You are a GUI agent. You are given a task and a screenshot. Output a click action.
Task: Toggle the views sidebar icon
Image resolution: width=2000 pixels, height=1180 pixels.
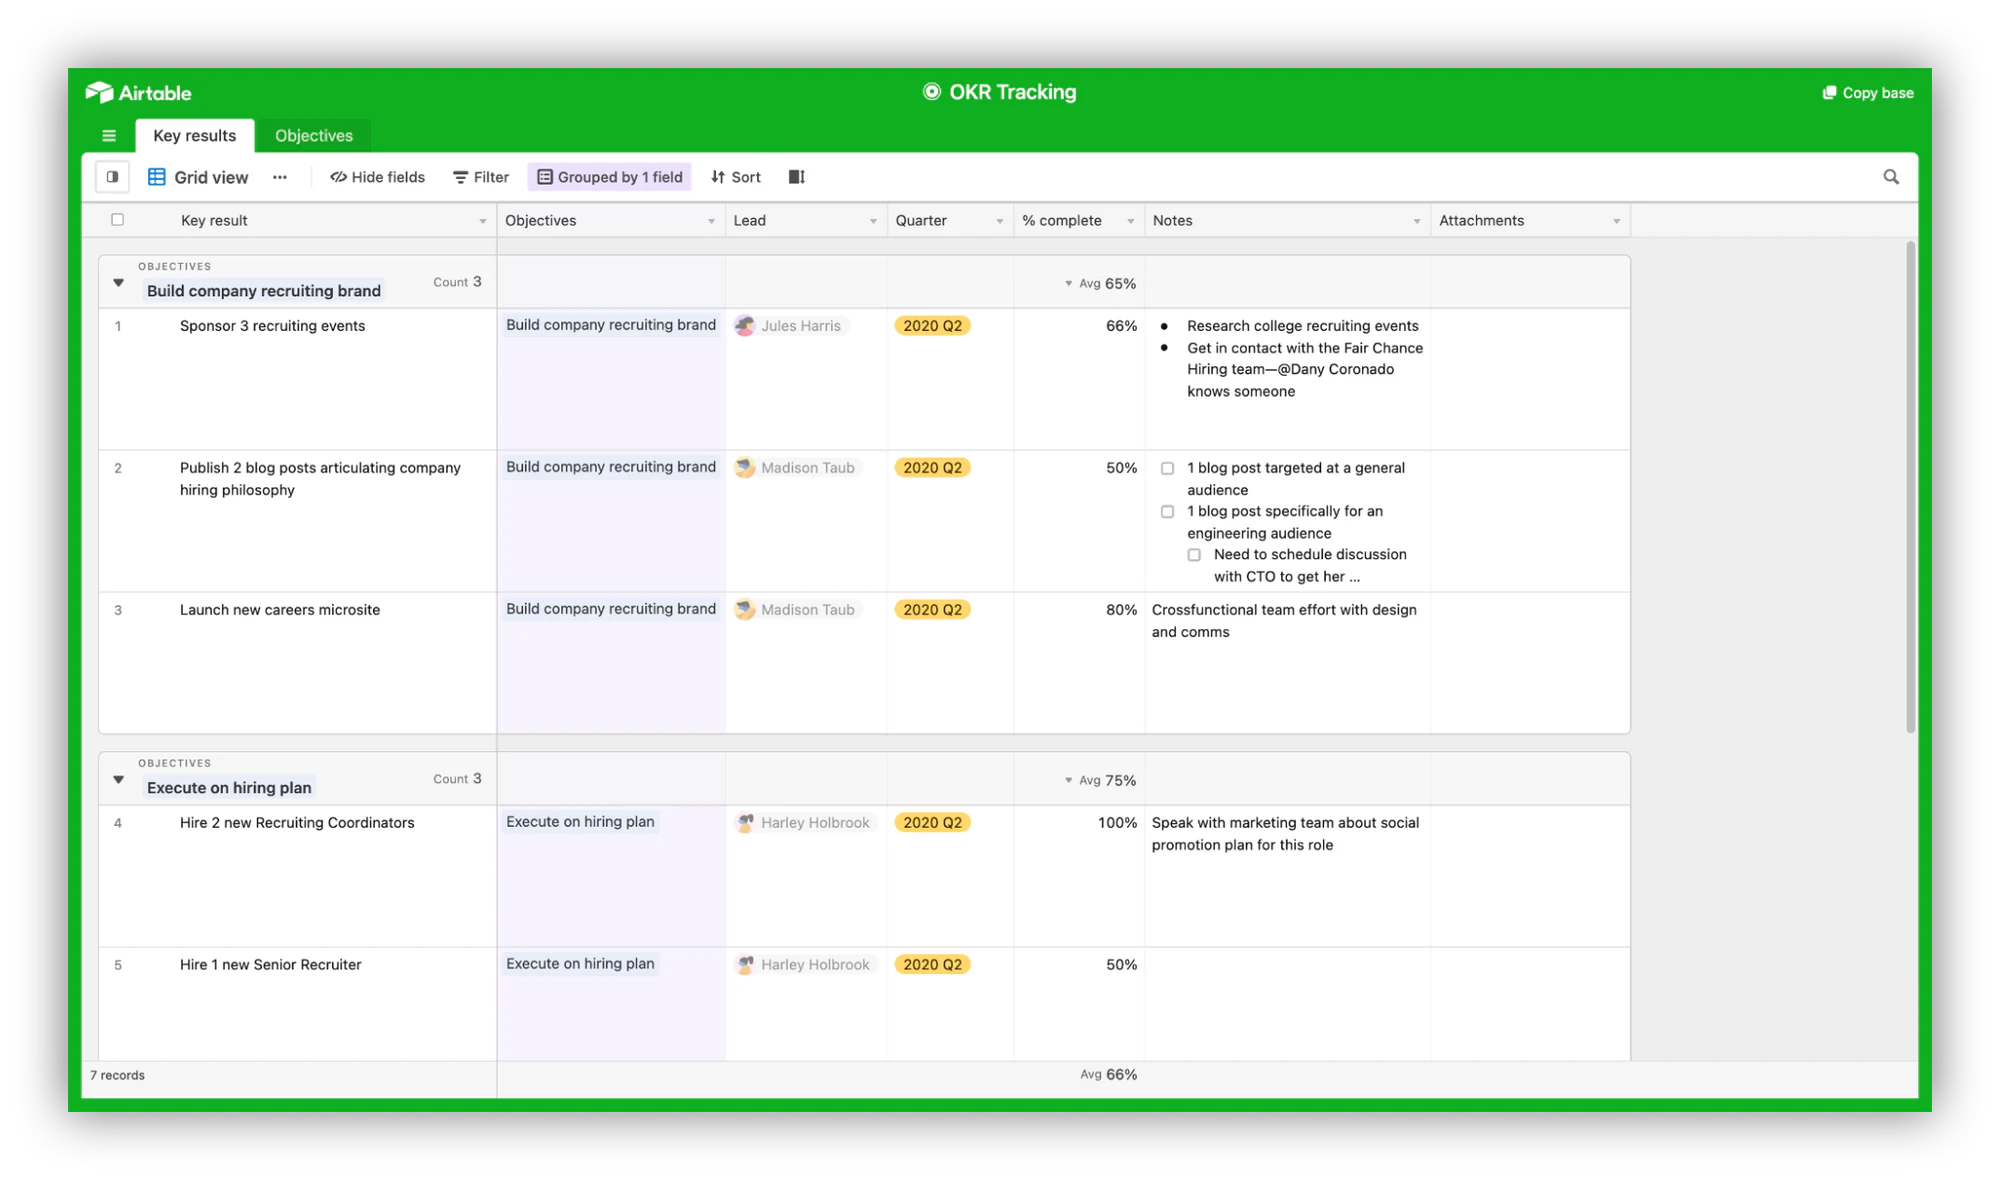click(x=112, y=177)
